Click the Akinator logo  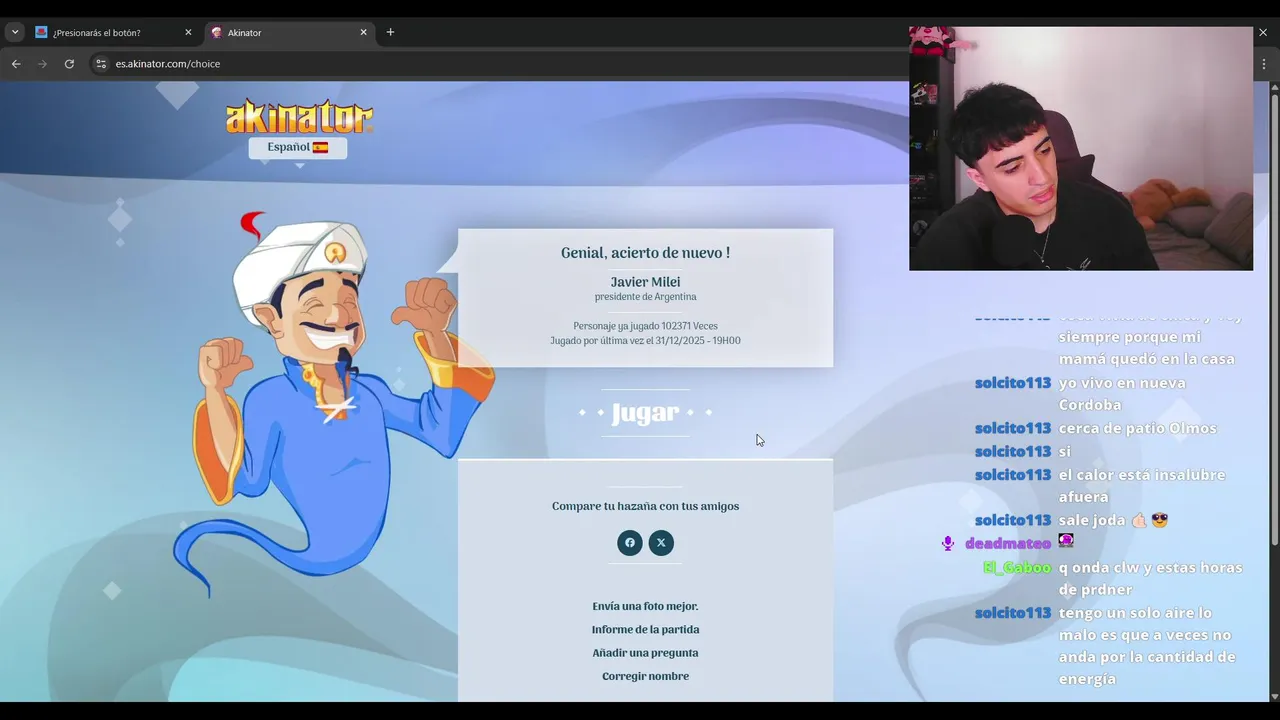point(299,116)
